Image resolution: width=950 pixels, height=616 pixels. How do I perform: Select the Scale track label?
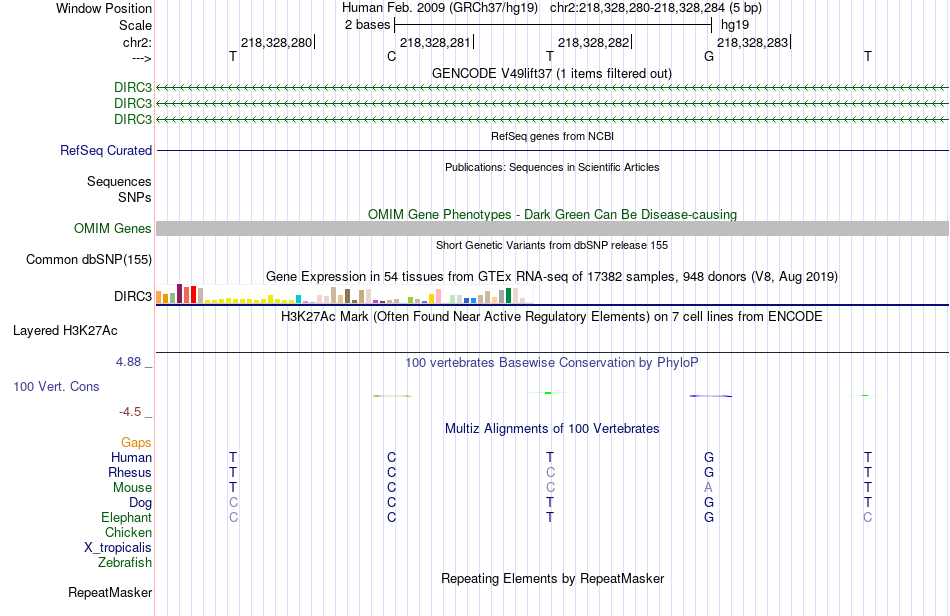[x=135, y=25]
